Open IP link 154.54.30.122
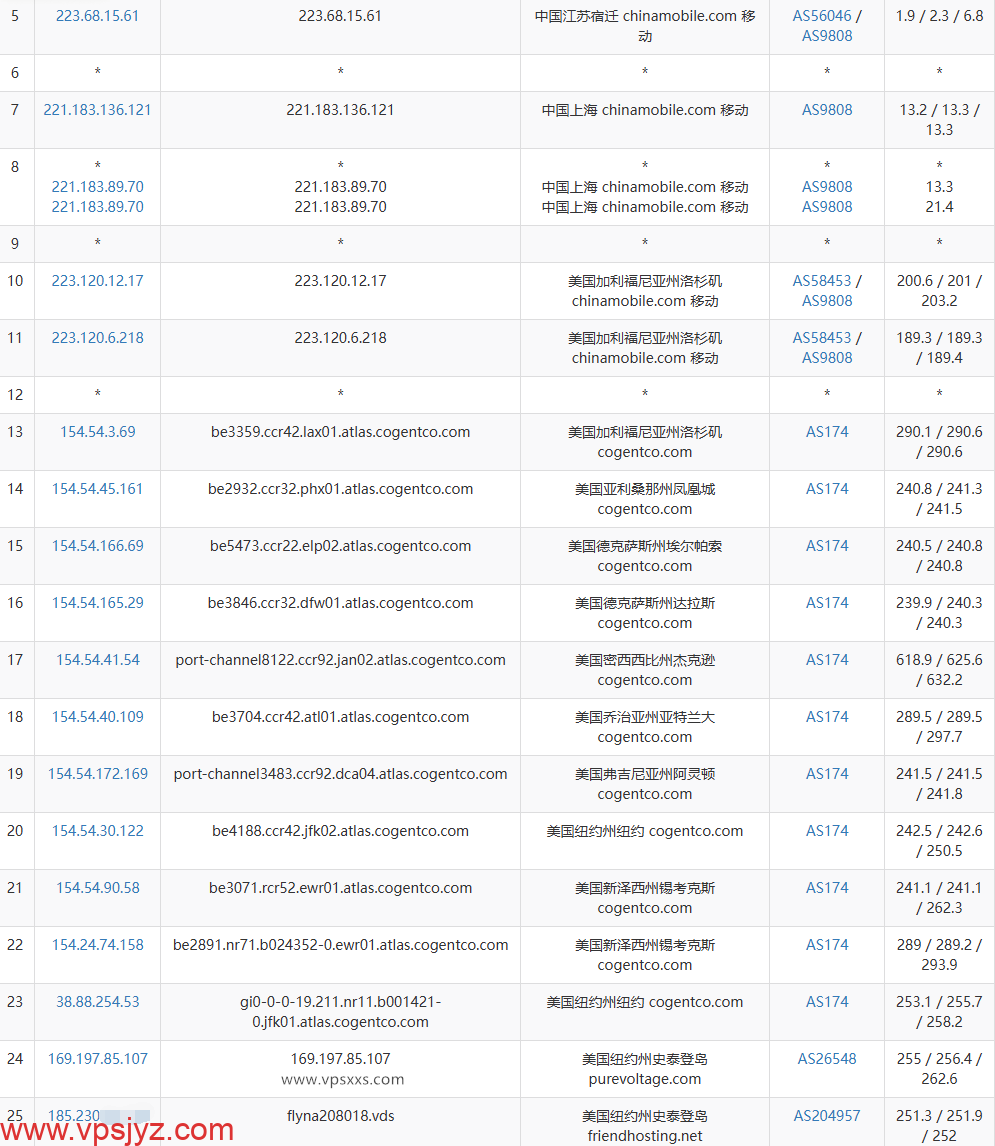The image size is (995, 1146). (x=97, y=831)
